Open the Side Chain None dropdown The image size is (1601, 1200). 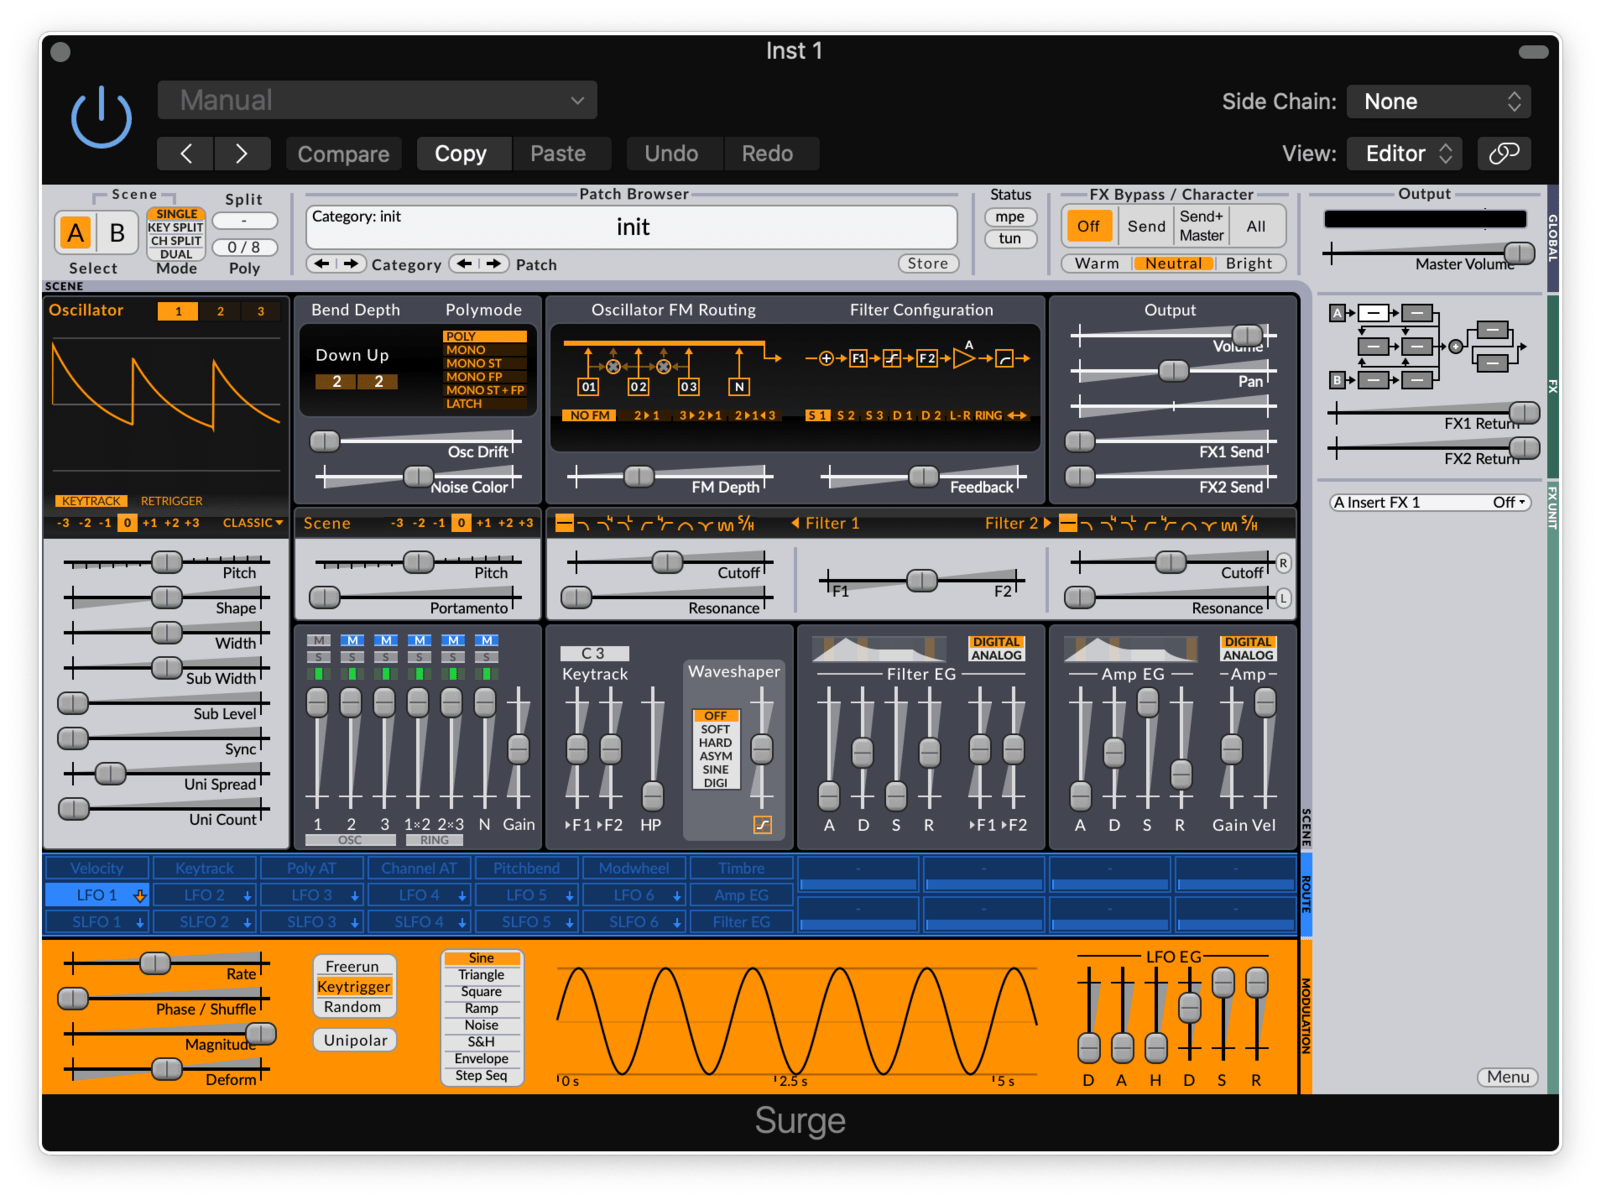point(1439,101)
